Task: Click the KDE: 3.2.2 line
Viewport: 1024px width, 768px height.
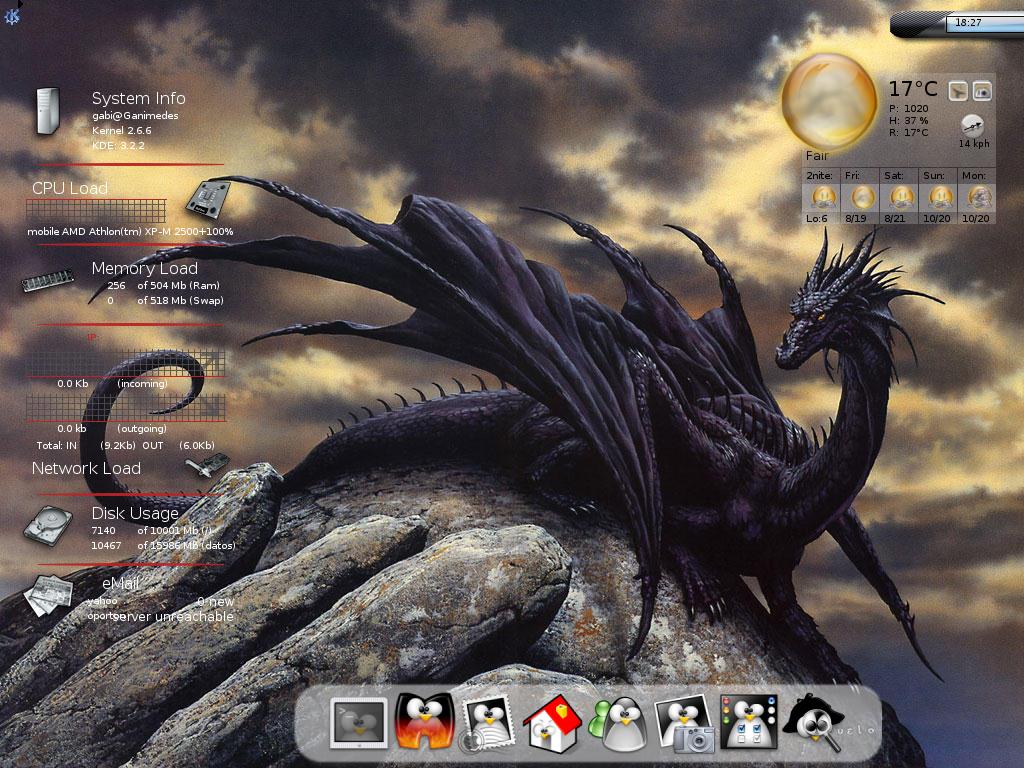Action: [118, 146]
